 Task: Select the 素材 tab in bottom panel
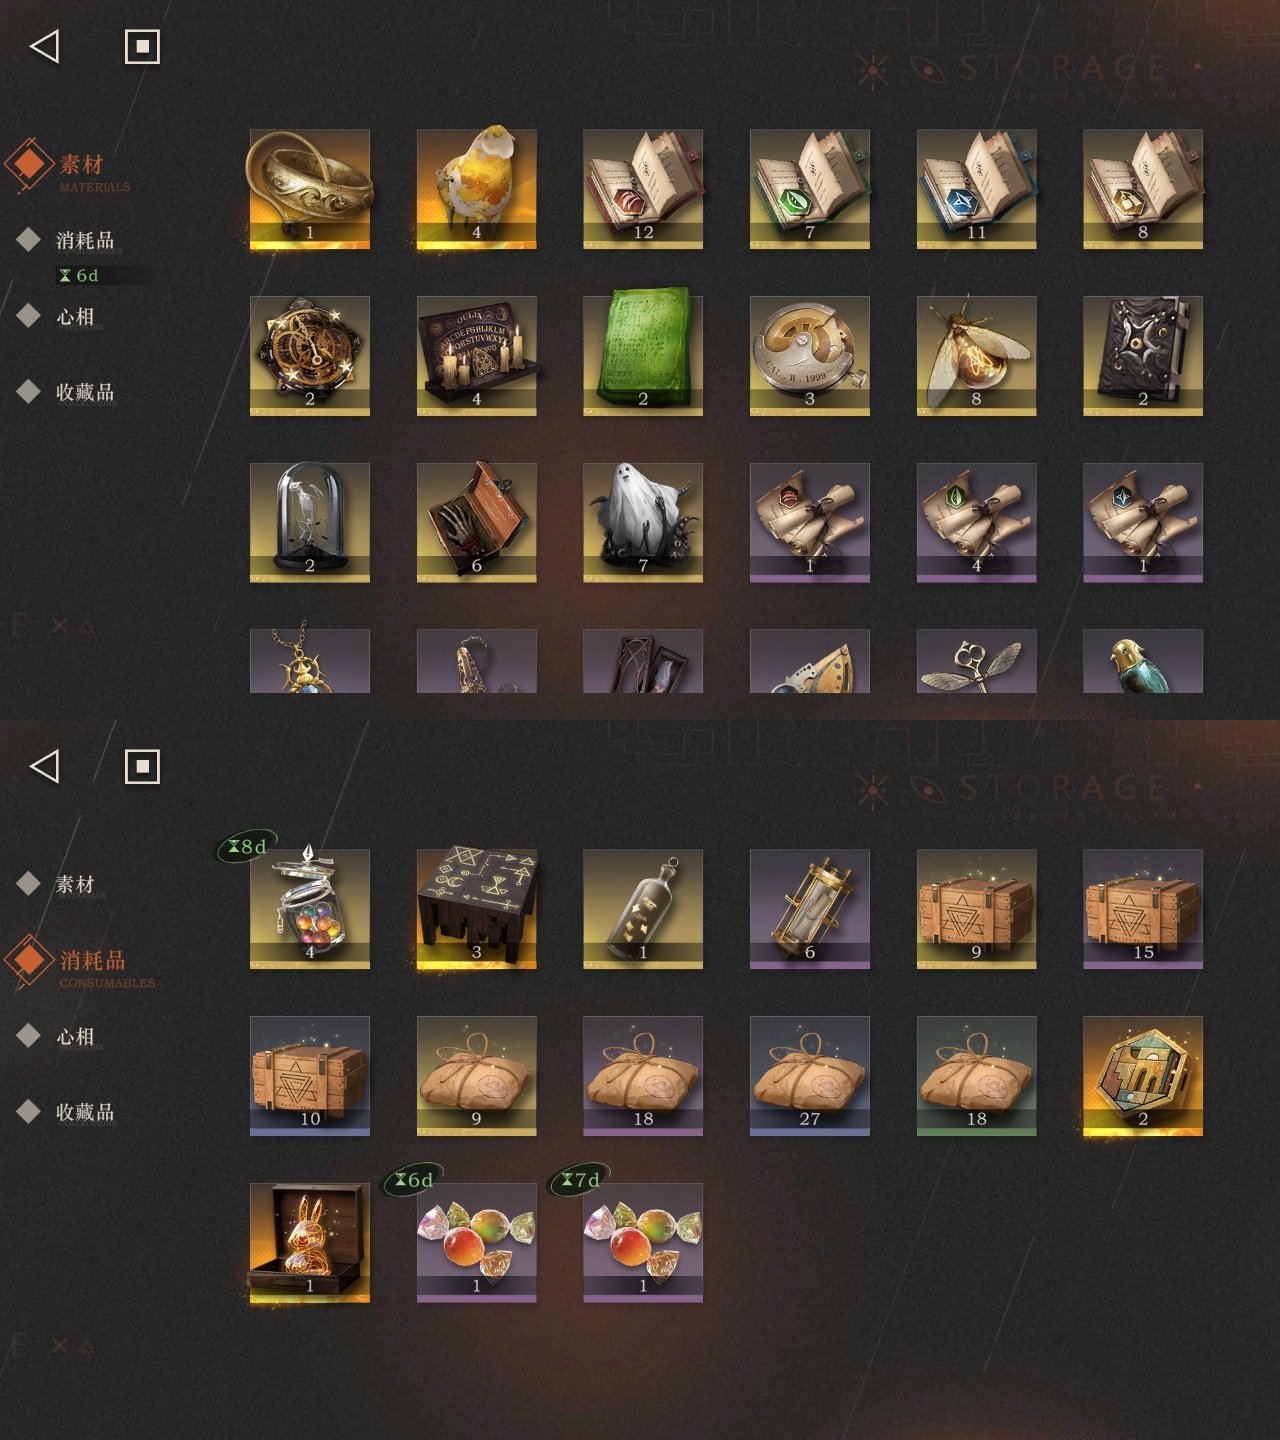point(75,884)
